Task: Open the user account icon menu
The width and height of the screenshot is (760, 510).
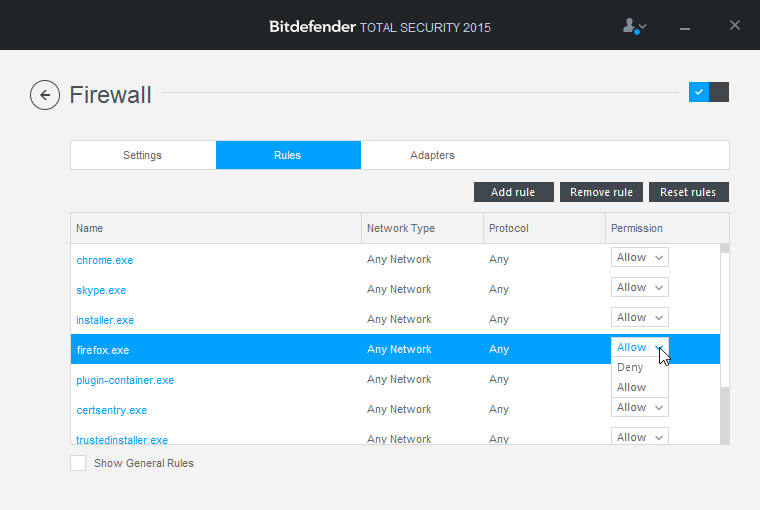Action: pos(634,26)
